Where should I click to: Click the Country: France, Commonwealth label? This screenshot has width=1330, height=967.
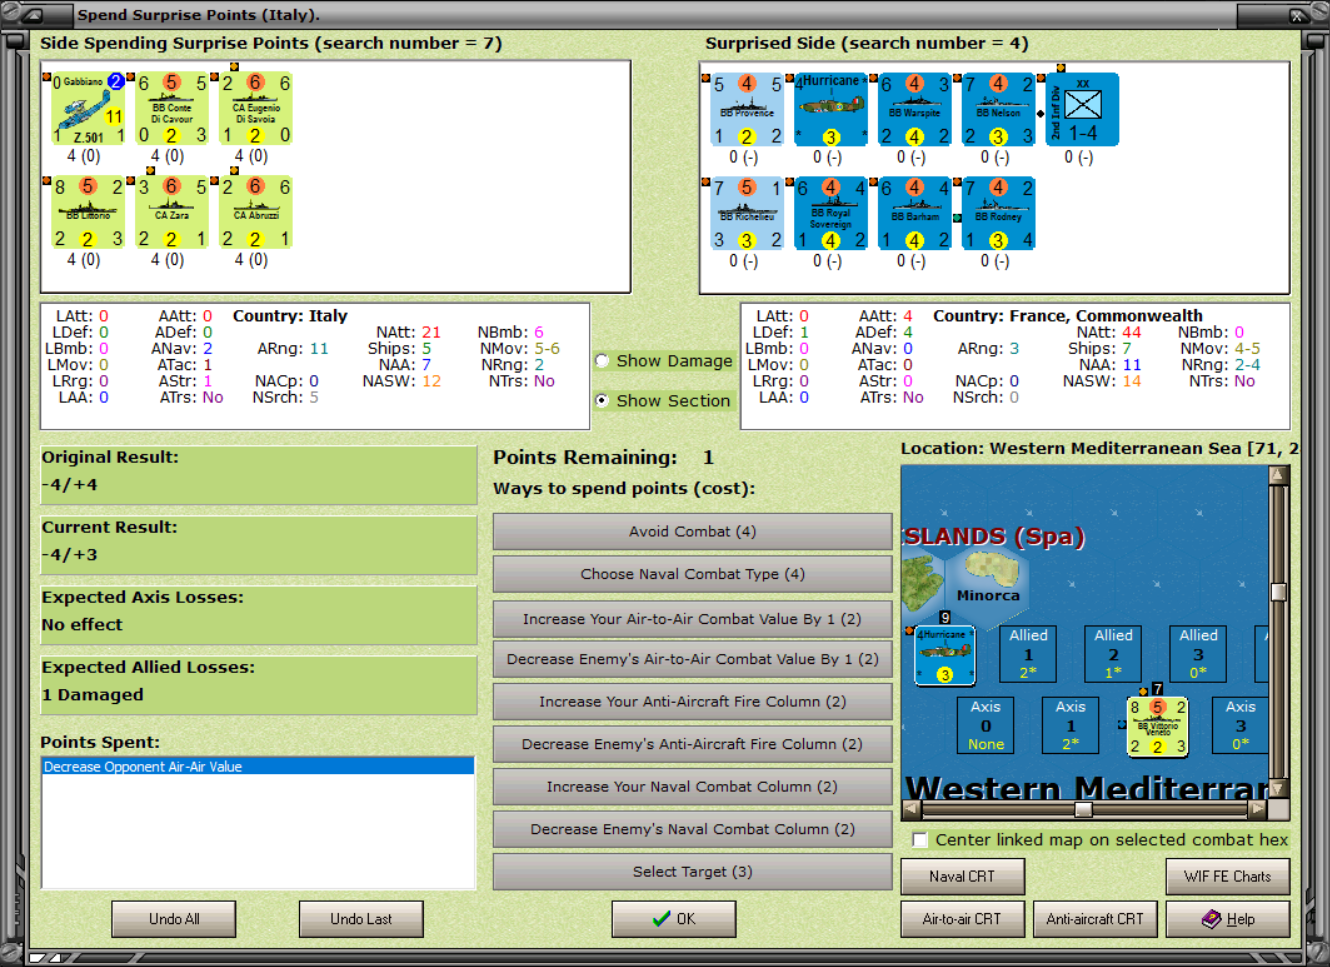1068,316
